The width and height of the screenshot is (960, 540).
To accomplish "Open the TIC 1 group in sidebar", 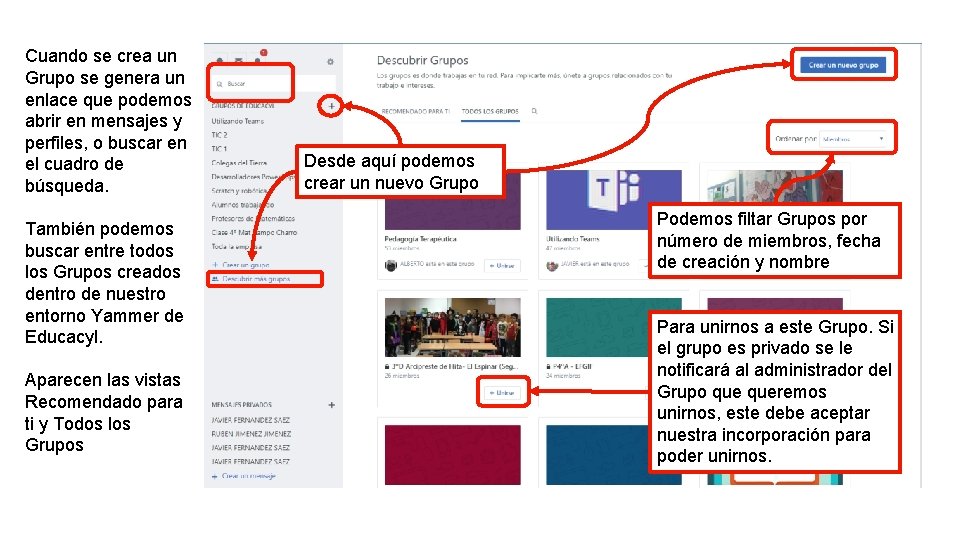I will [219, 149].
